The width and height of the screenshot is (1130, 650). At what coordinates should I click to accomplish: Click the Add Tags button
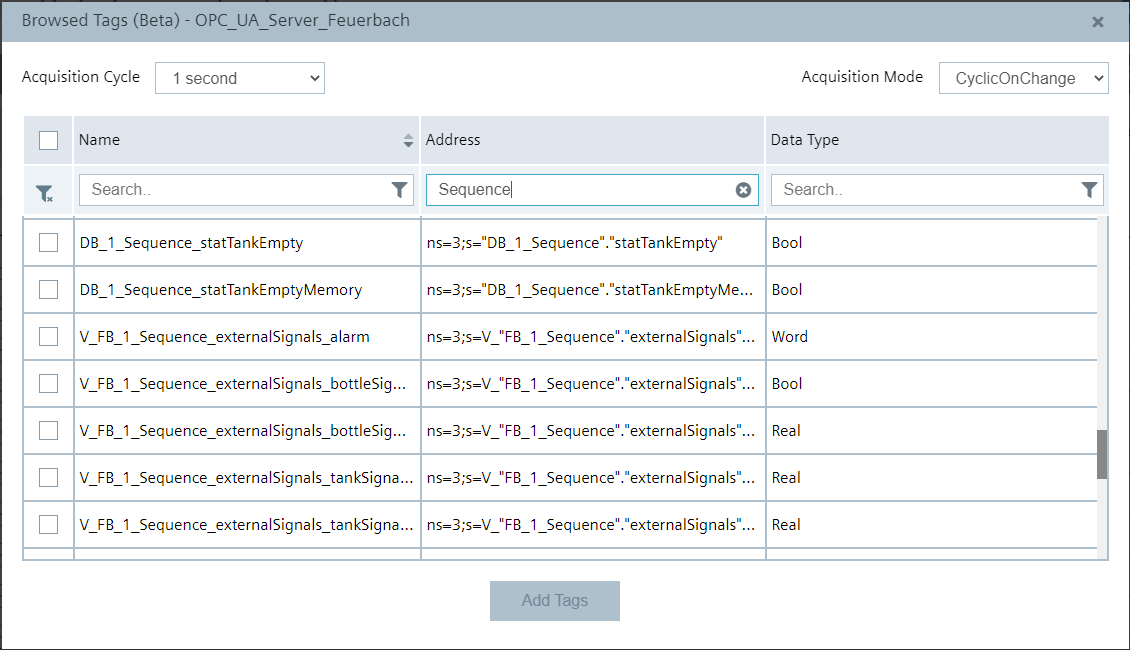click(x=554, y=600)
